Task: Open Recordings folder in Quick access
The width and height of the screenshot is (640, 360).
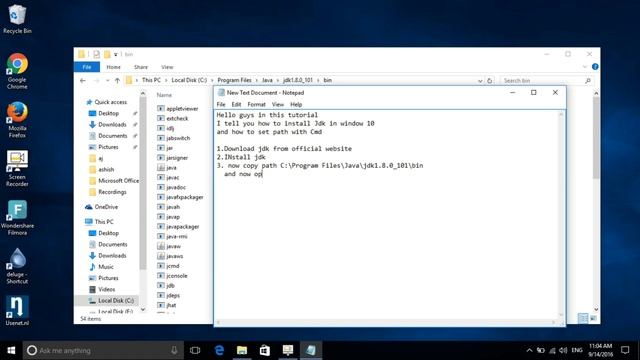Action: (112, 192)
